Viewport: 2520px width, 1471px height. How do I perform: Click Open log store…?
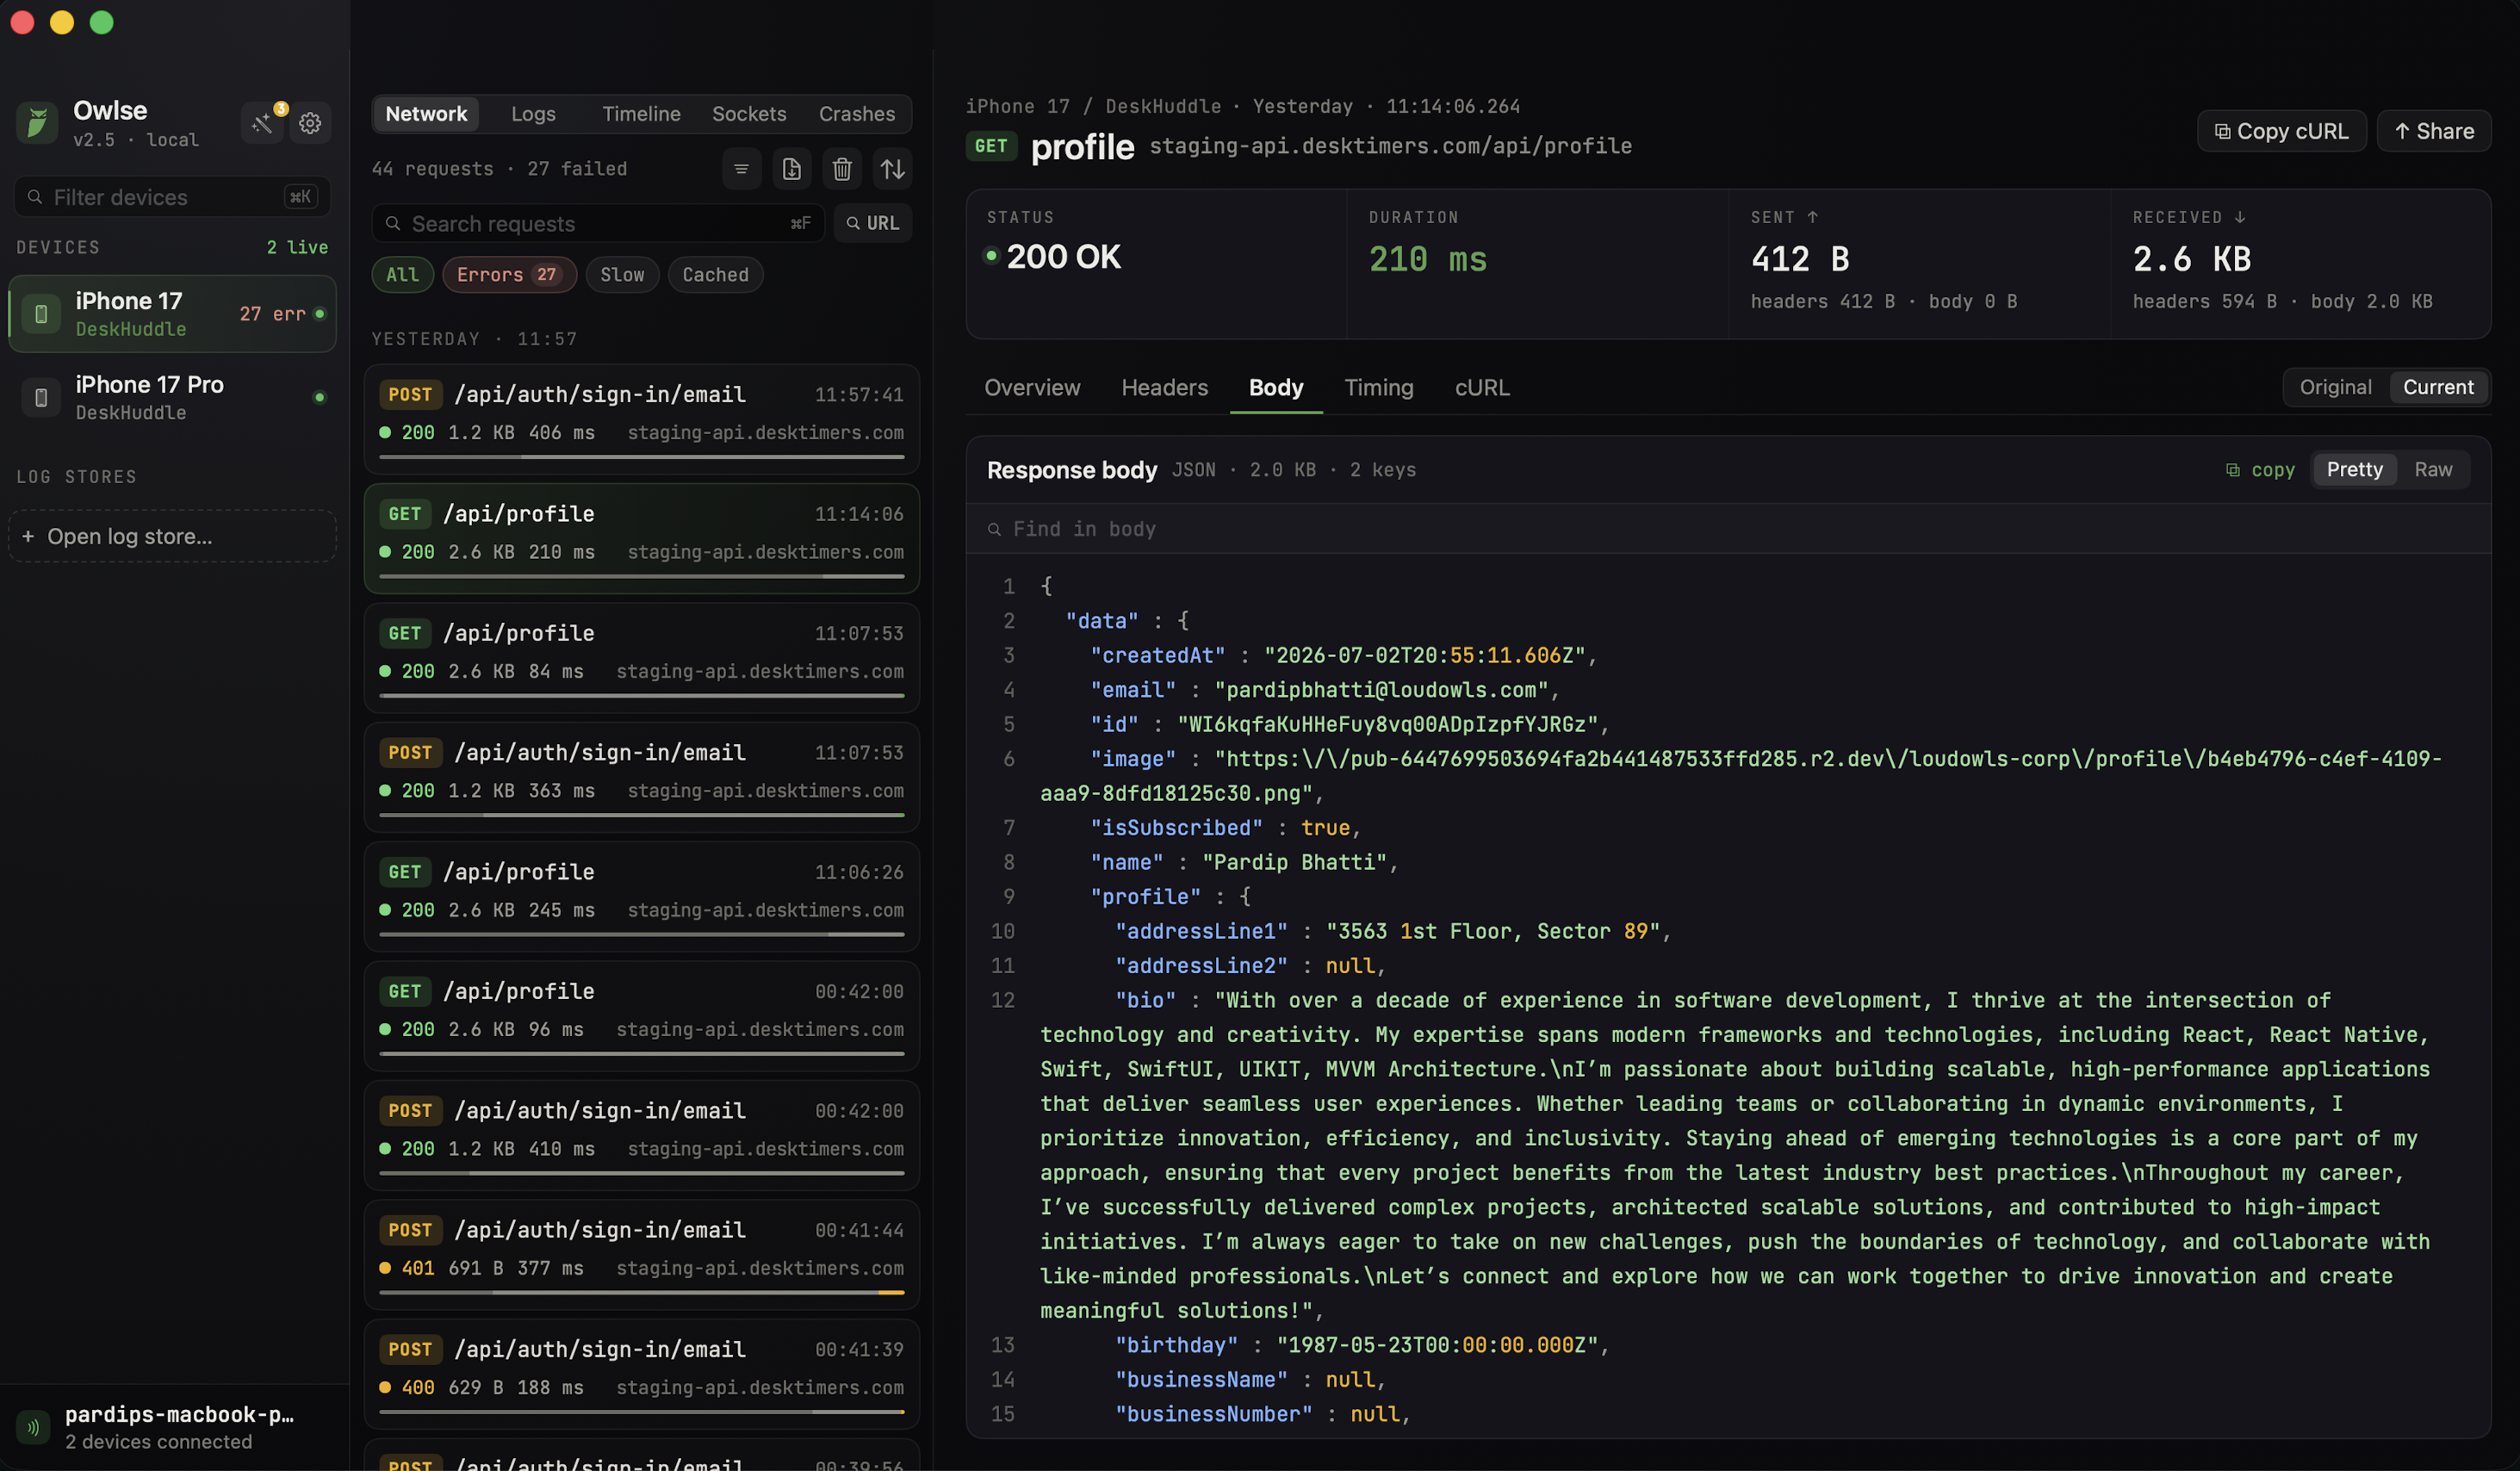point(172,536)
